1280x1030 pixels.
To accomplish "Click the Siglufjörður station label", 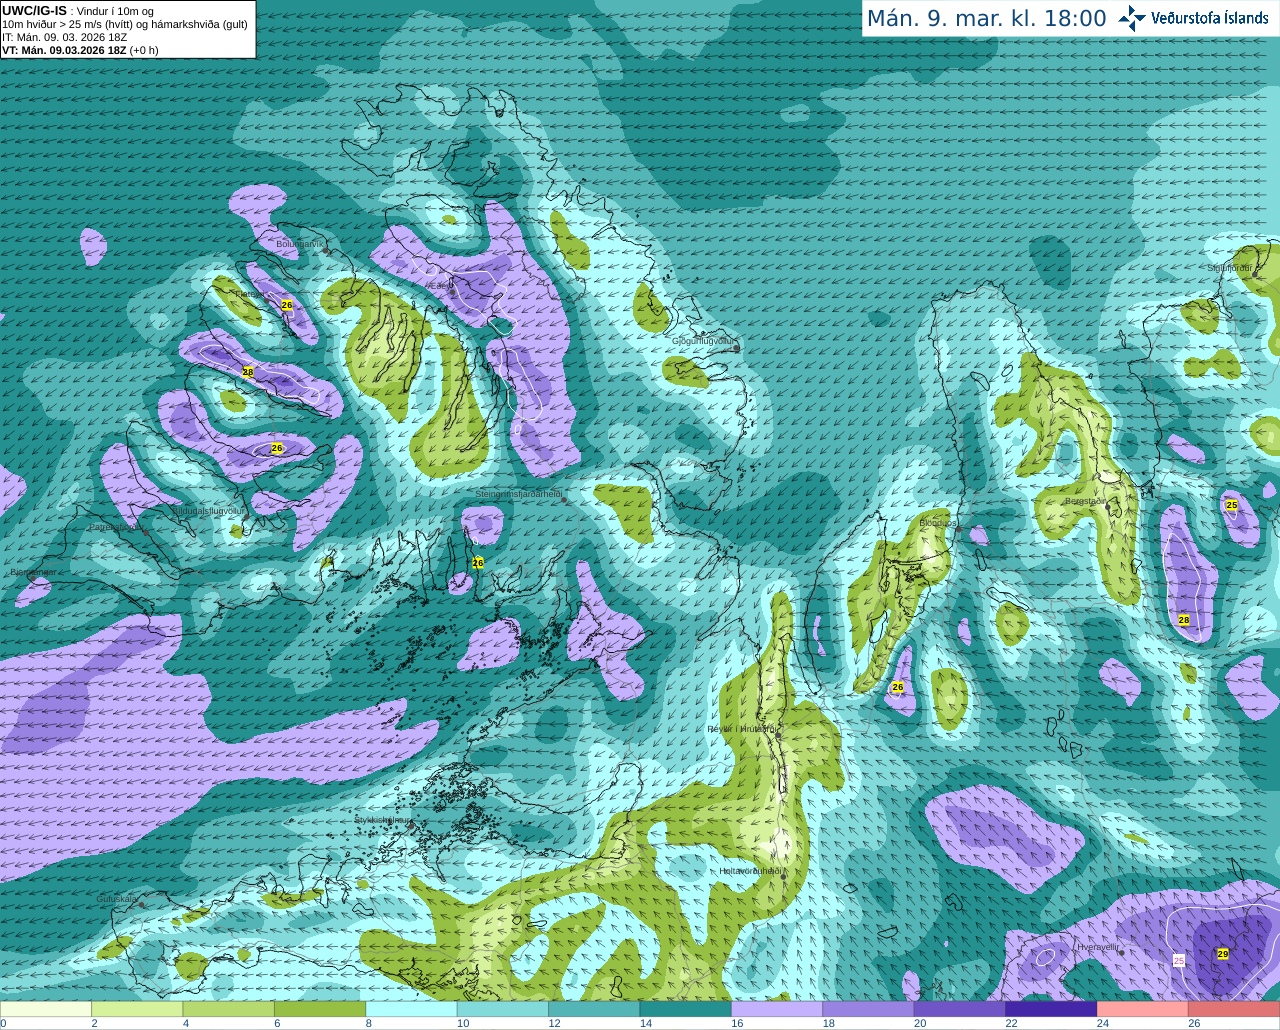I will point(1230,268).
